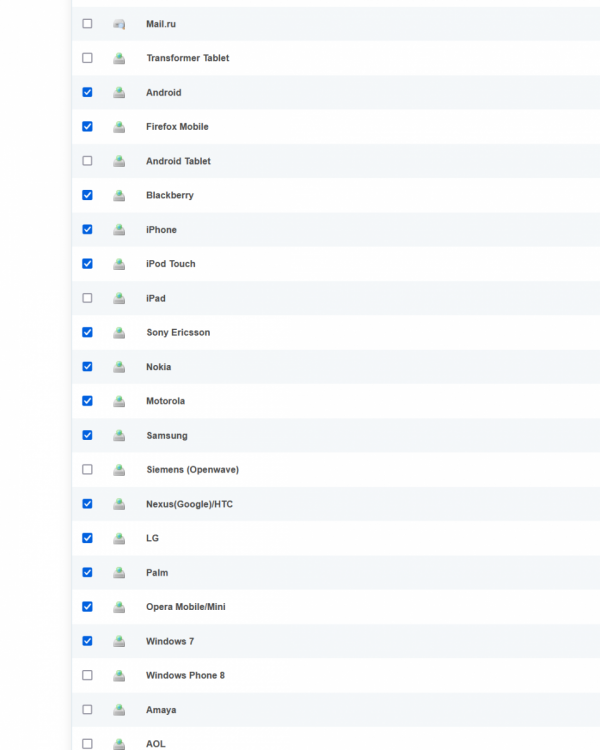Select the Amaya checkbox
600x750 pixels.
(x=87, y=710)
